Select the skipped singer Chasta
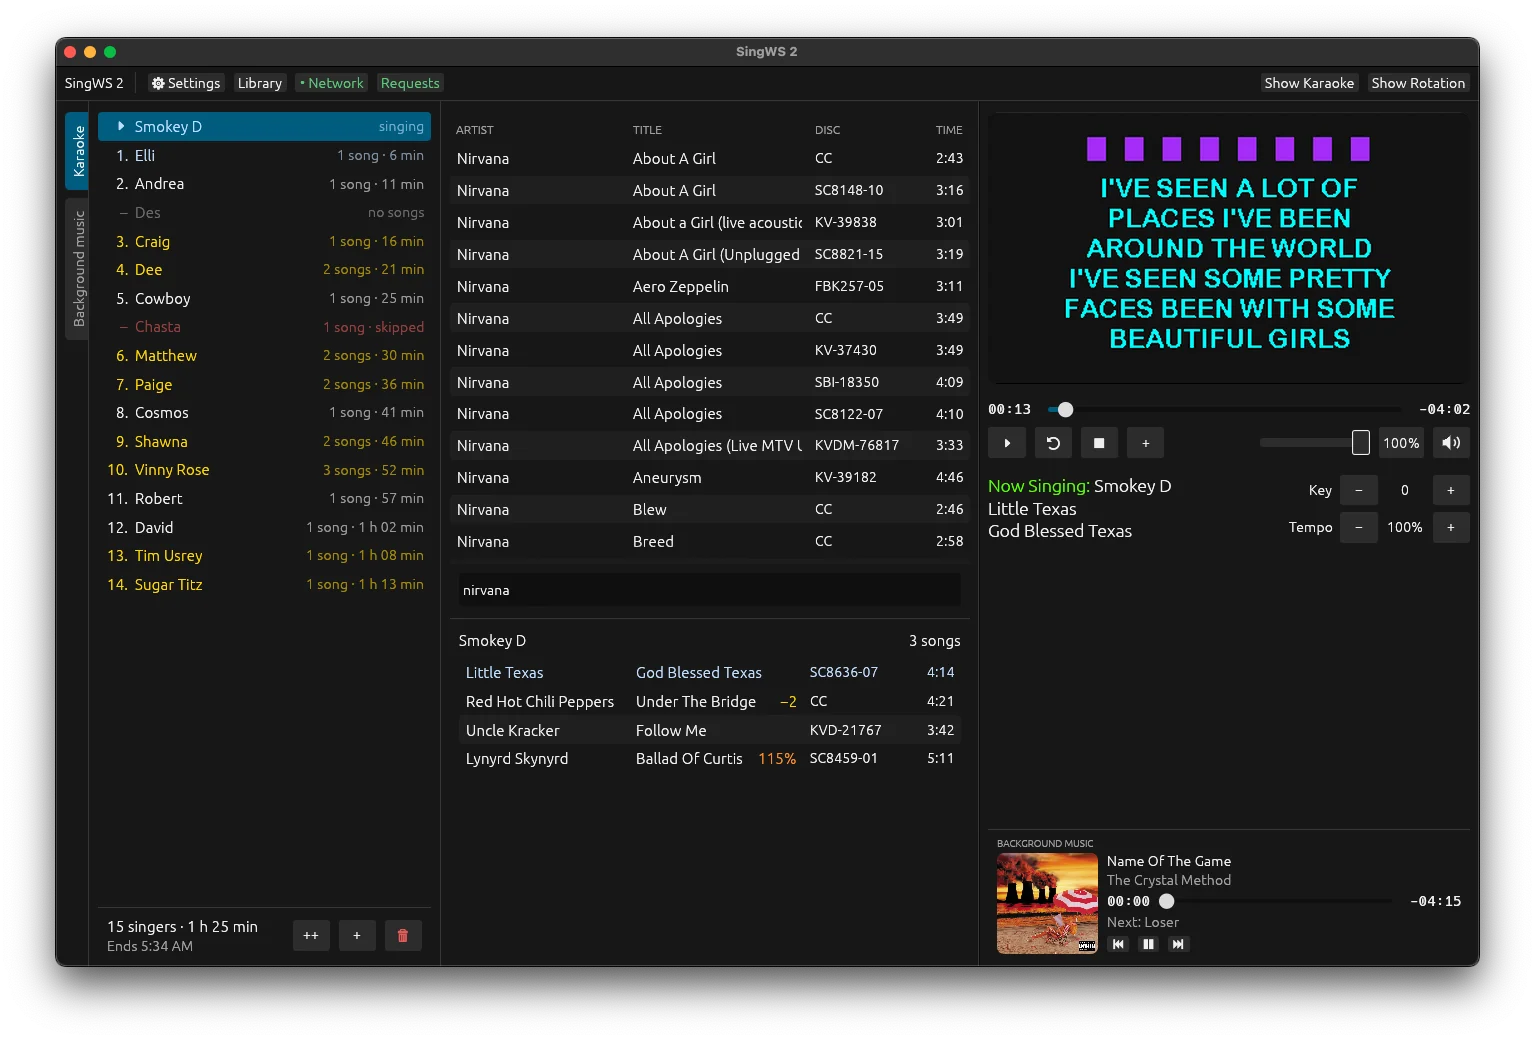1535x1040 pixels. 265,327
